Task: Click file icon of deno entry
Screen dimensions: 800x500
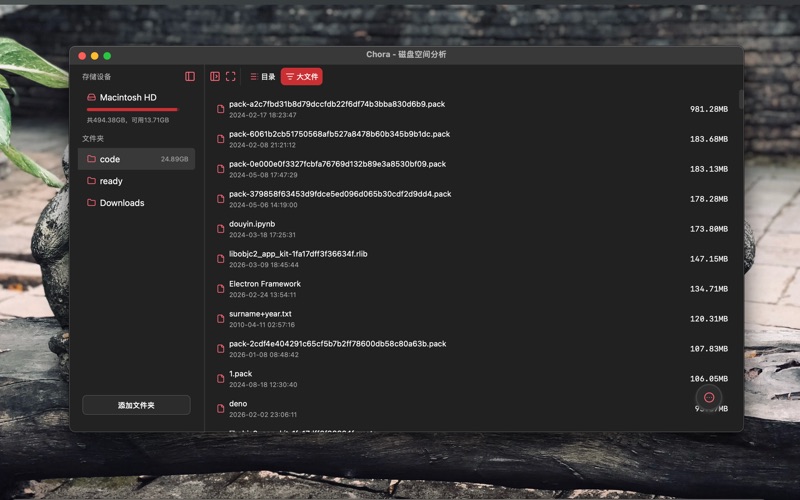Action: coord(221,408)
